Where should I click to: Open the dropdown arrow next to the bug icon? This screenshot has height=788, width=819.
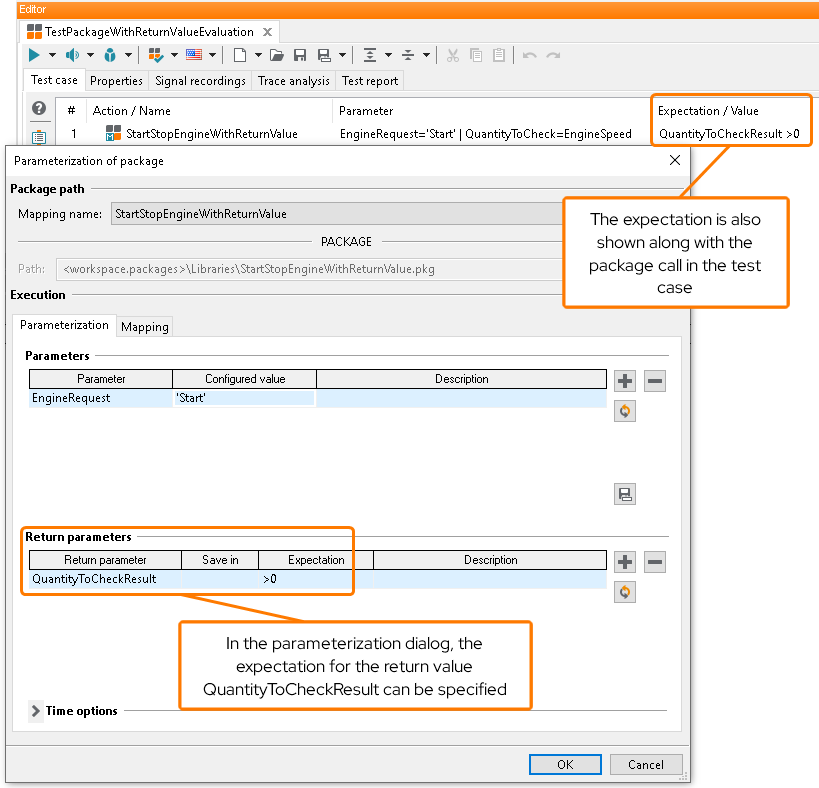[128, 55]
